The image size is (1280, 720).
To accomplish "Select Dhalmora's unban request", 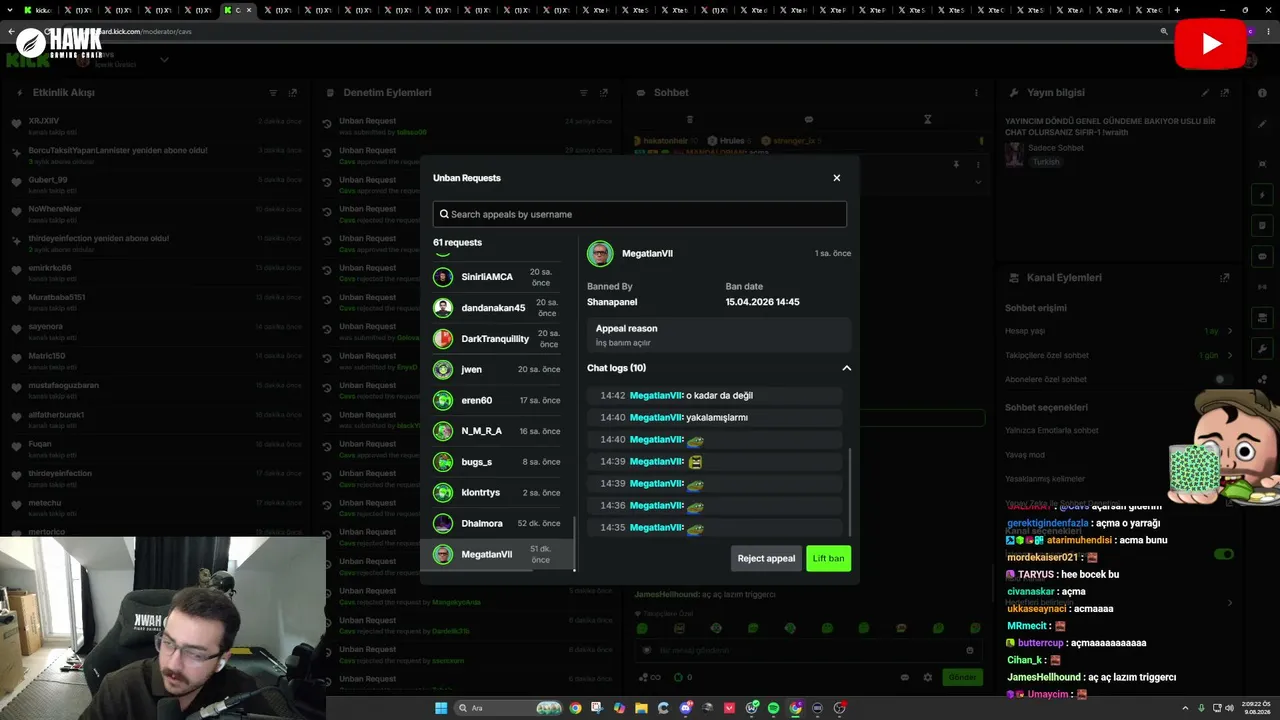I will point(497,523).
